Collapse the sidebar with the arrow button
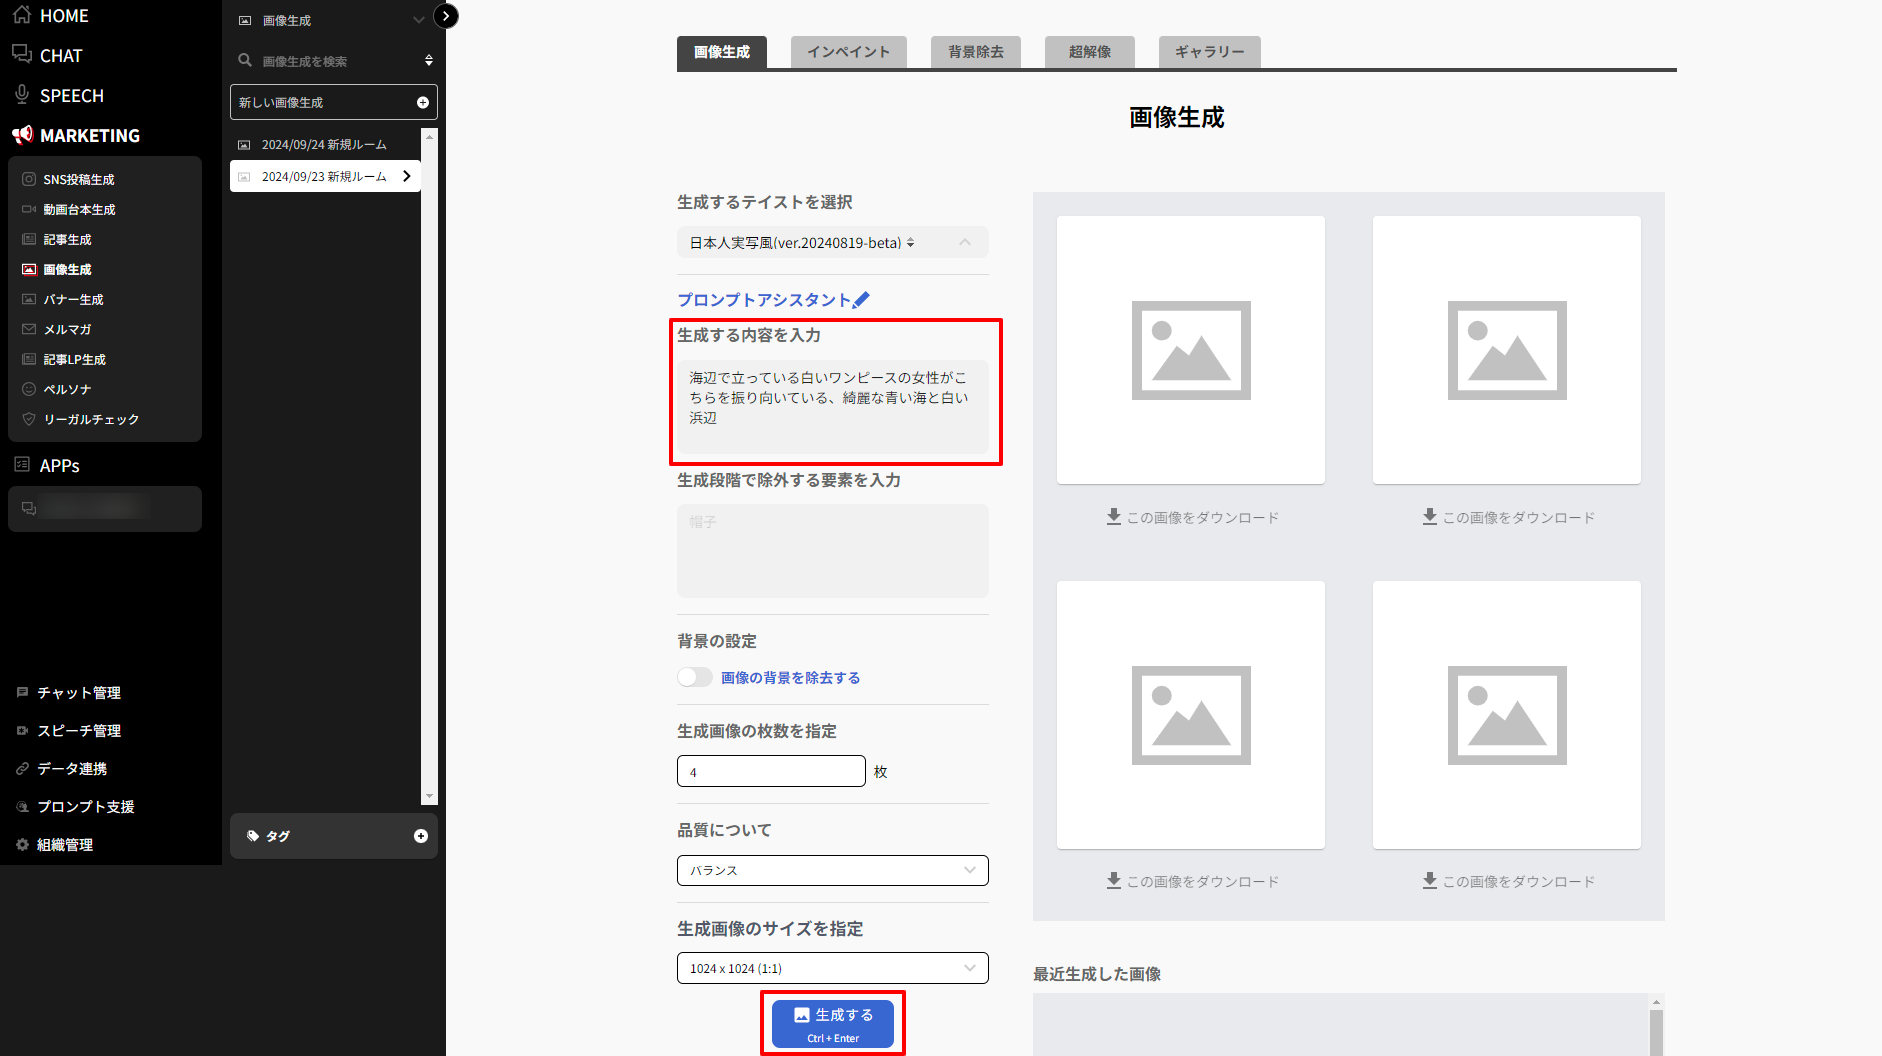1882x1056 pixels. pyautogui.click(x=446, y=16)
